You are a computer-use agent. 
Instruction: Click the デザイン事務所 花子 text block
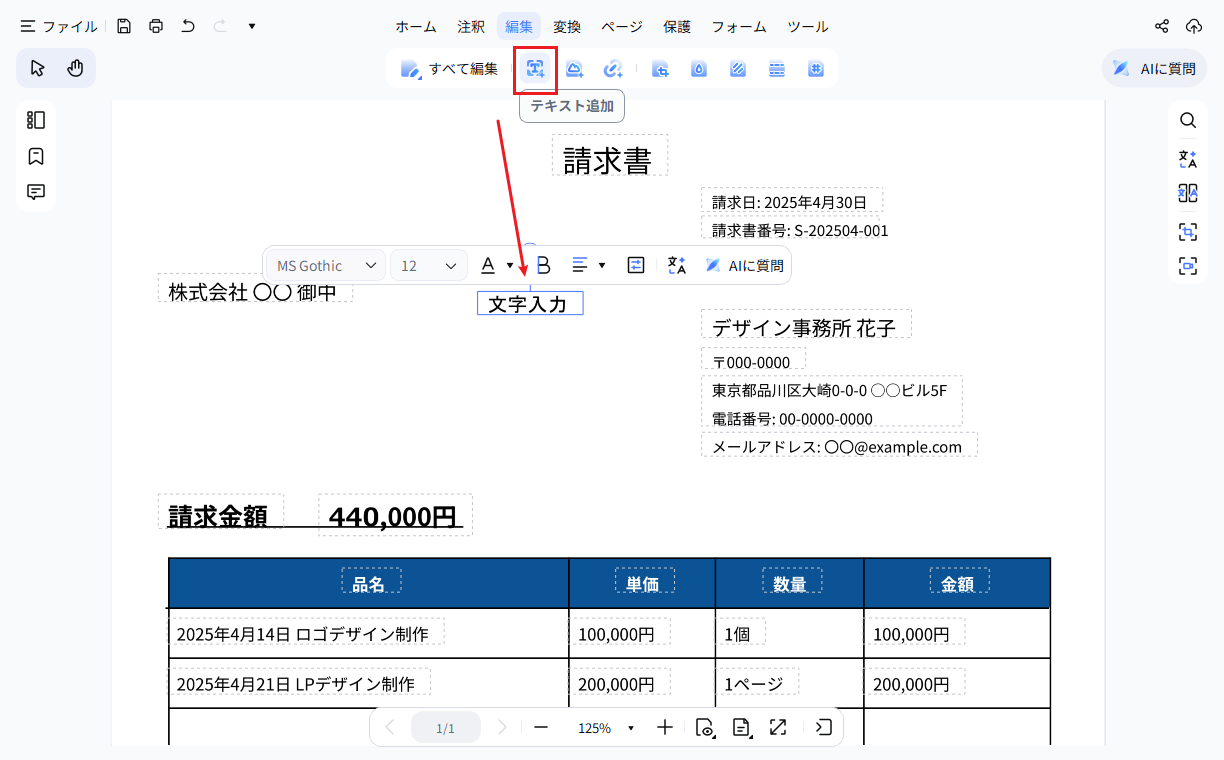pyautogui.click(x=806, y=324)
